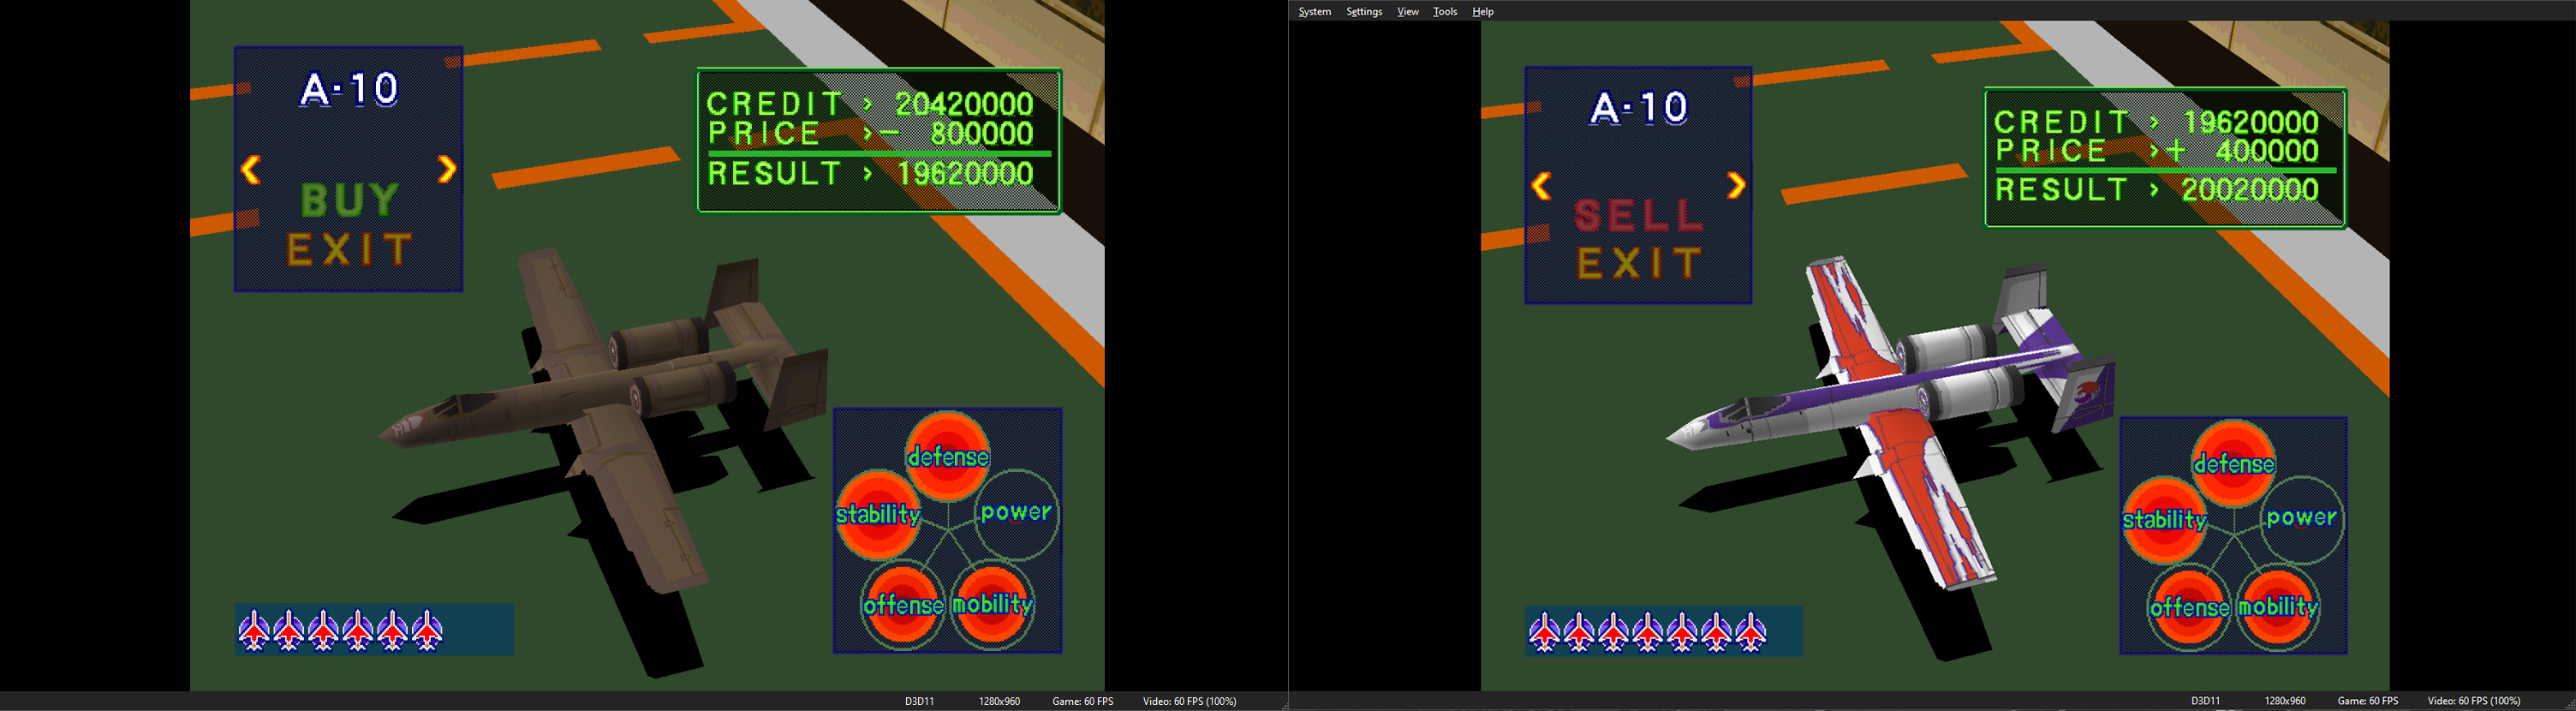
Task: Open the Settings menu
Action: click(1364, 12)
